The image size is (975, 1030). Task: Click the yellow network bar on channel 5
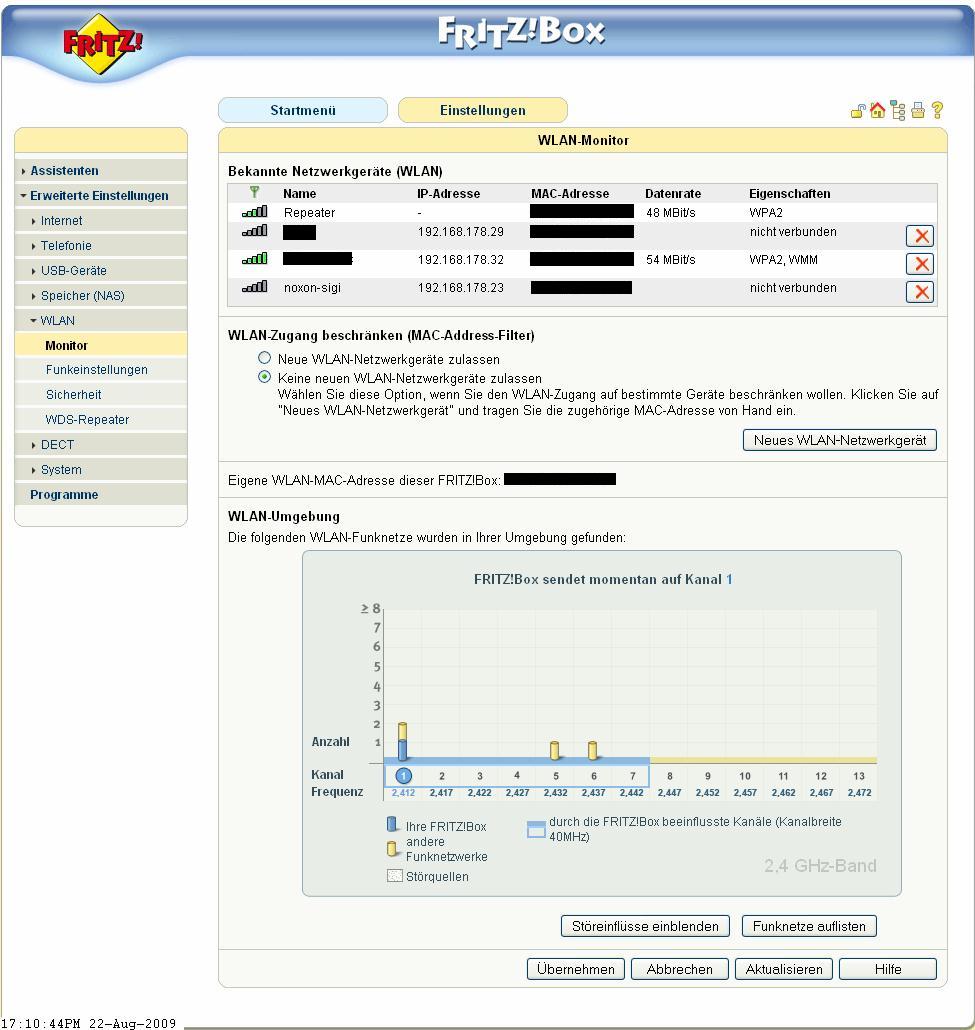[x=555, y=750]
